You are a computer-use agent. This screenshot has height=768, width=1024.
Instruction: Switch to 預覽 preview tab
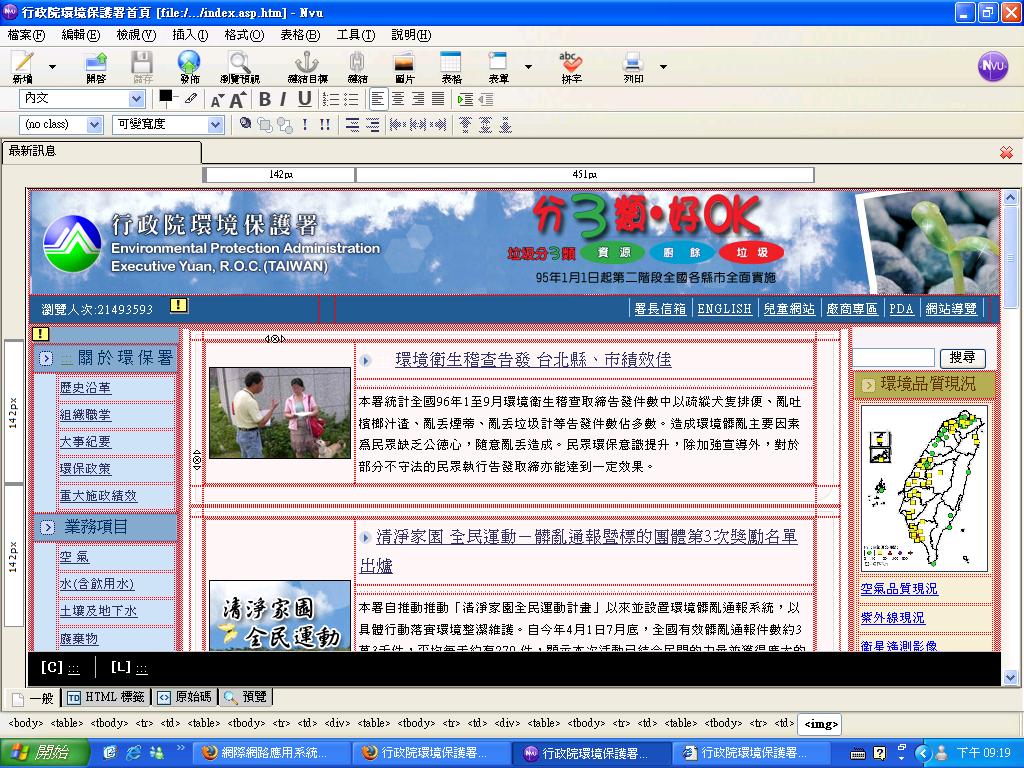[246, 697]
